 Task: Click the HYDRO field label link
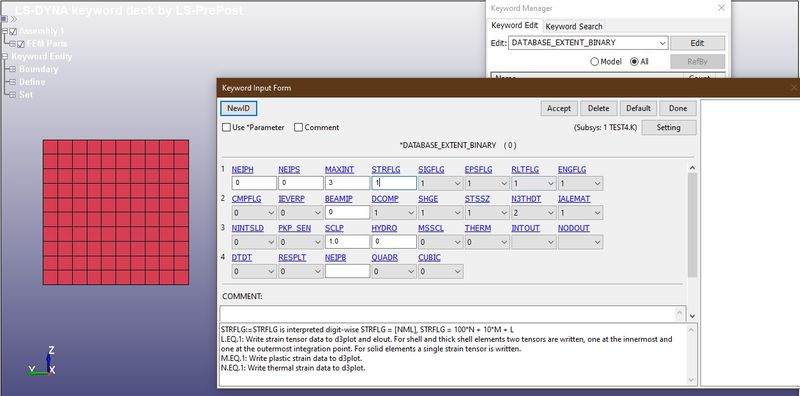pyautogui.click(x=384, y=228)
